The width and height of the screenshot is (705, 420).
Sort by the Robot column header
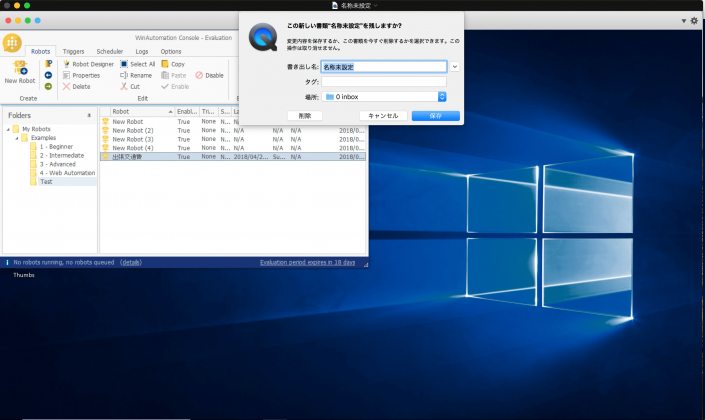pyautogui.click(x=142, y=112)
